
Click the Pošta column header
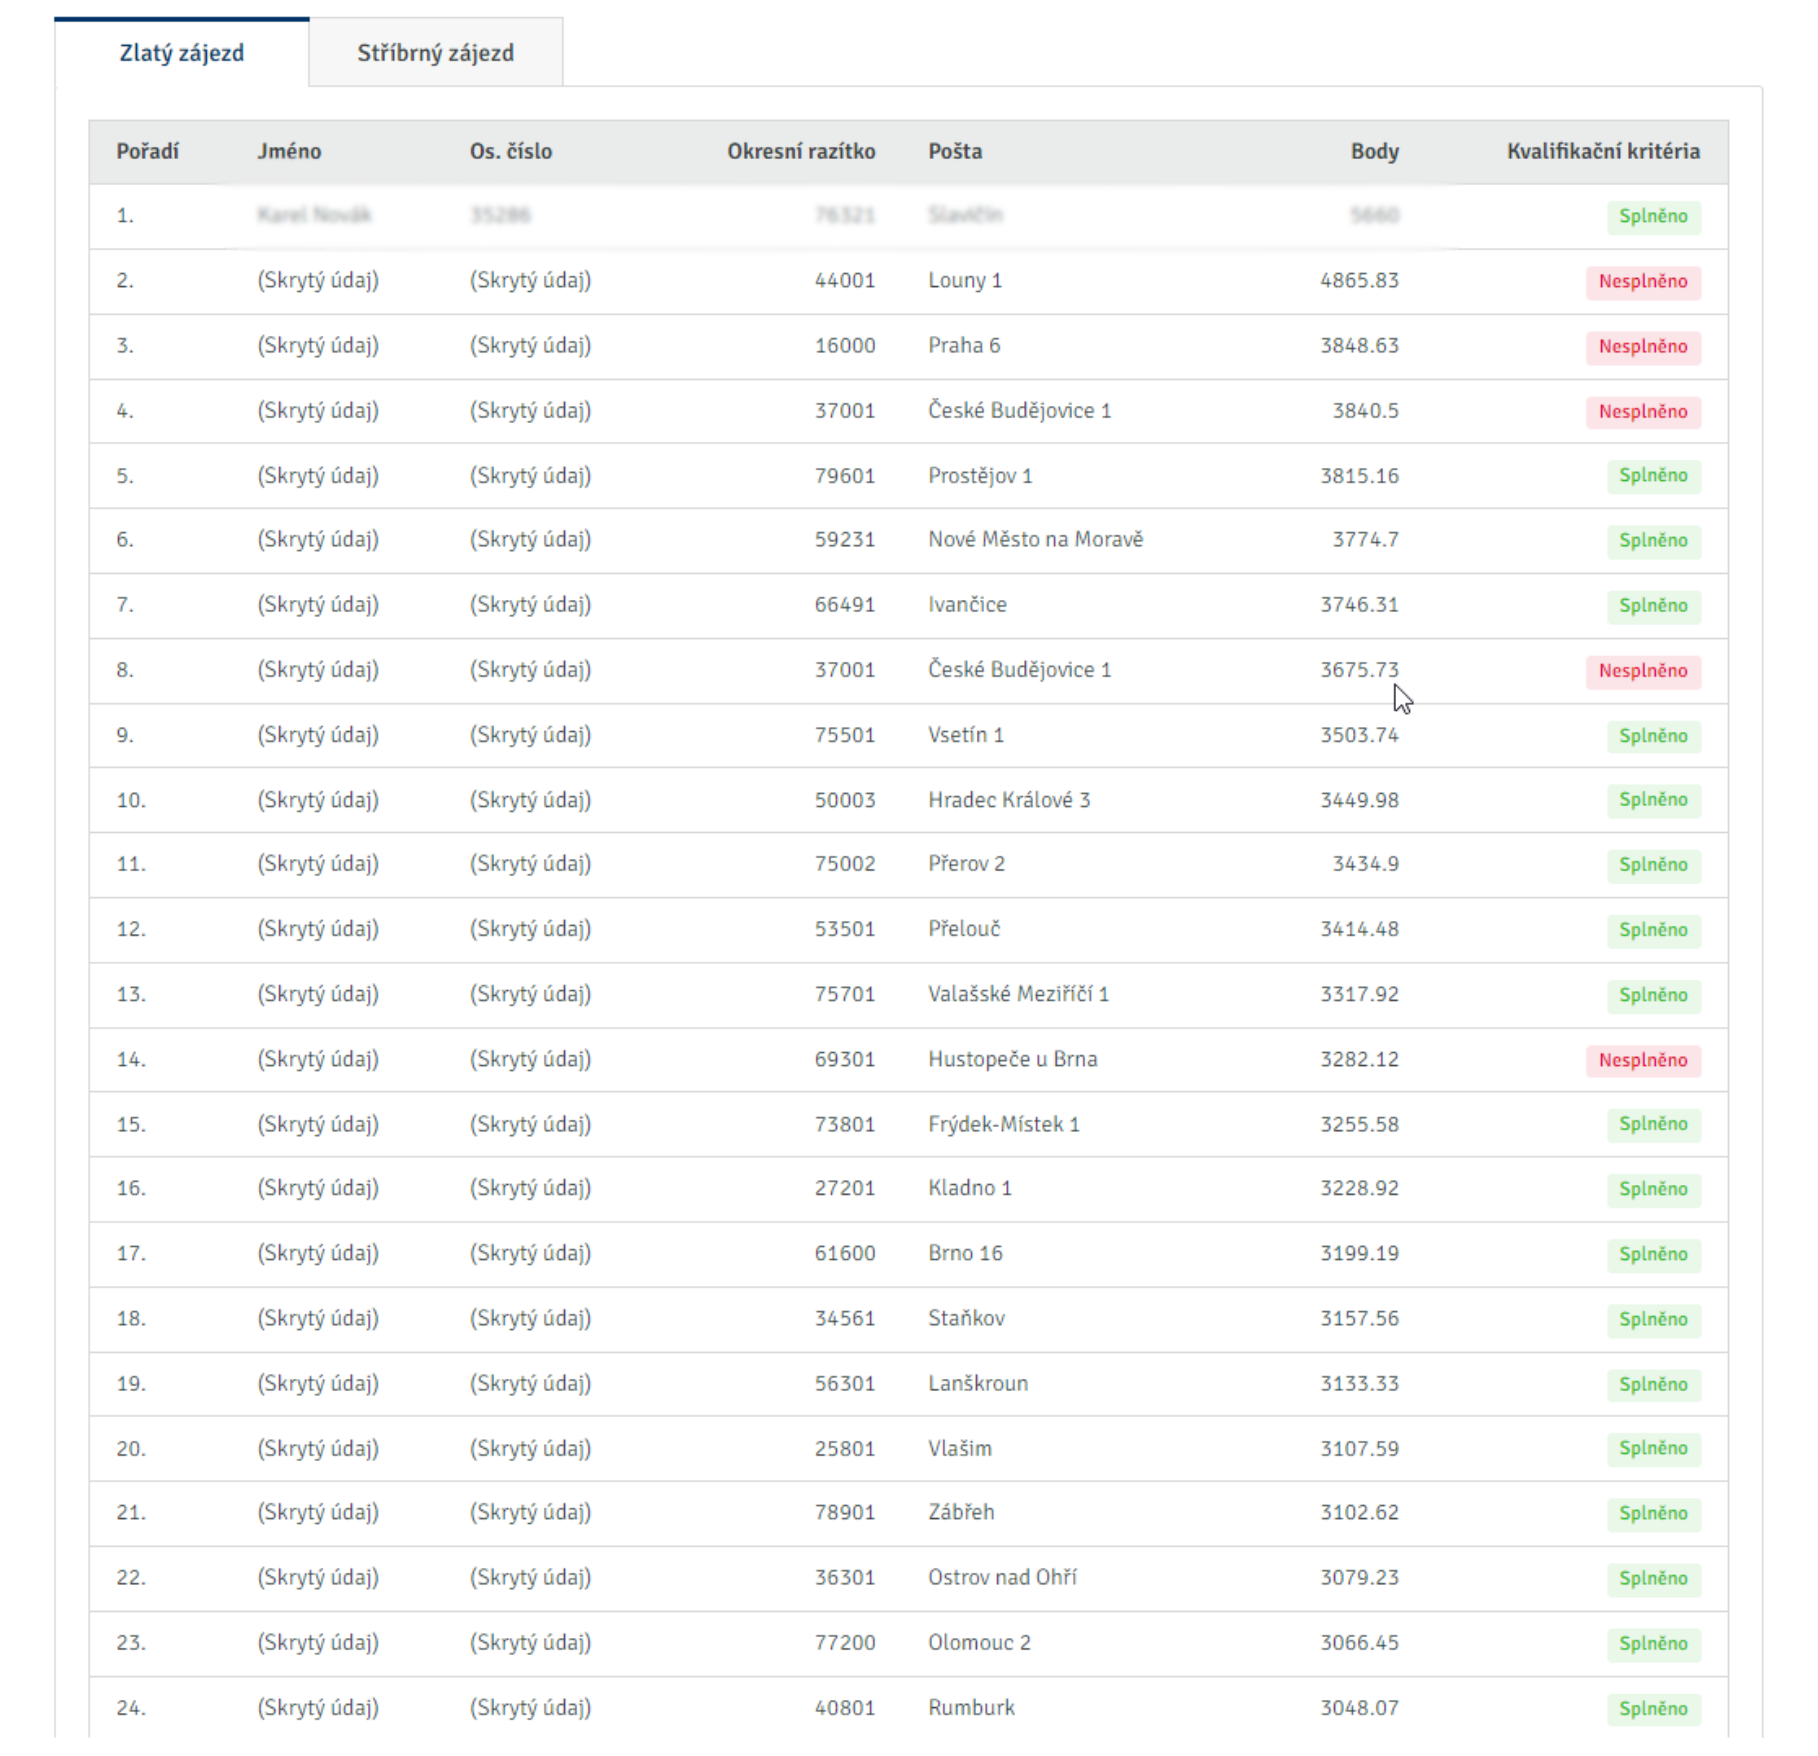[x=955, y=151]
